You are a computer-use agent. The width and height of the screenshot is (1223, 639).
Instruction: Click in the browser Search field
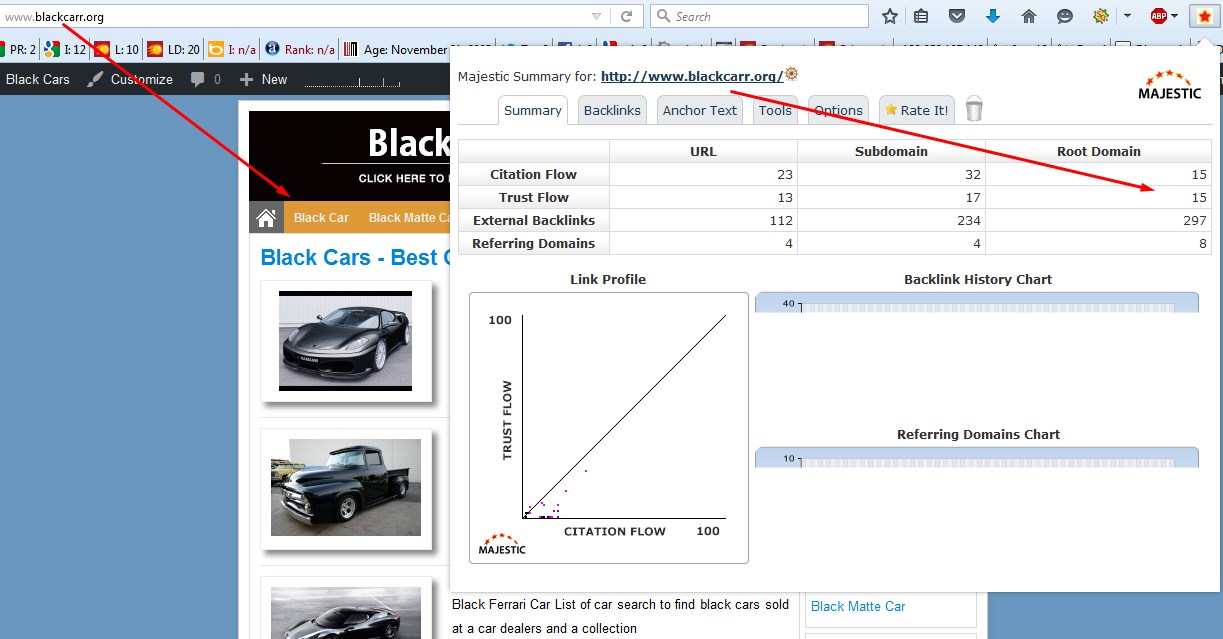point(760,16)
